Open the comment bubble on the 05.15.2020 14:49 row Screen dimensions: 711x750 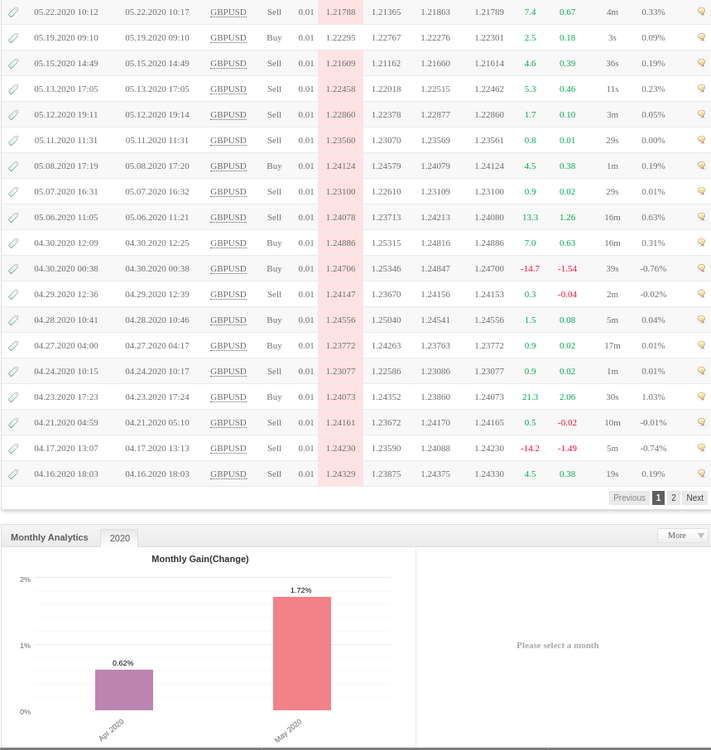701,63
